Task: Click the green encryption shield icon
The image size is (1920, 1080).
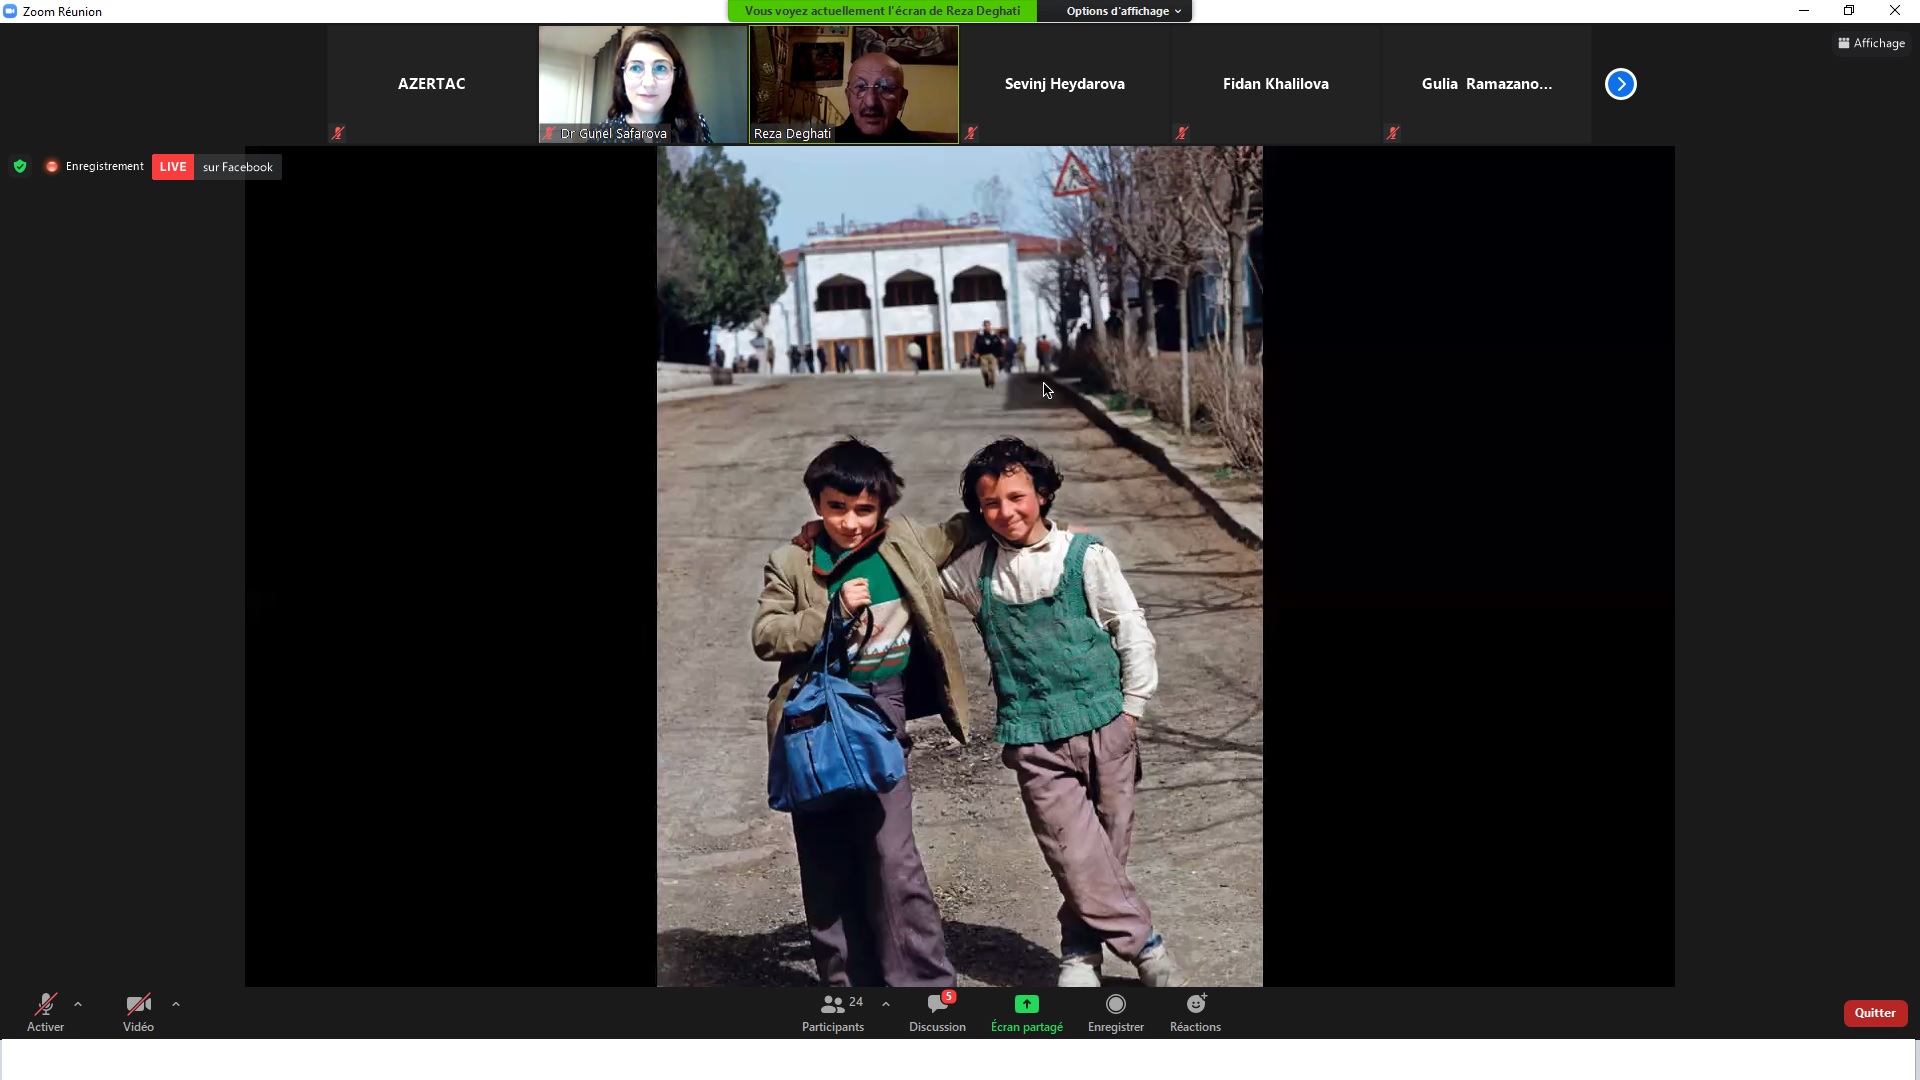Action: pyautogui.click(x=20, y=166)
